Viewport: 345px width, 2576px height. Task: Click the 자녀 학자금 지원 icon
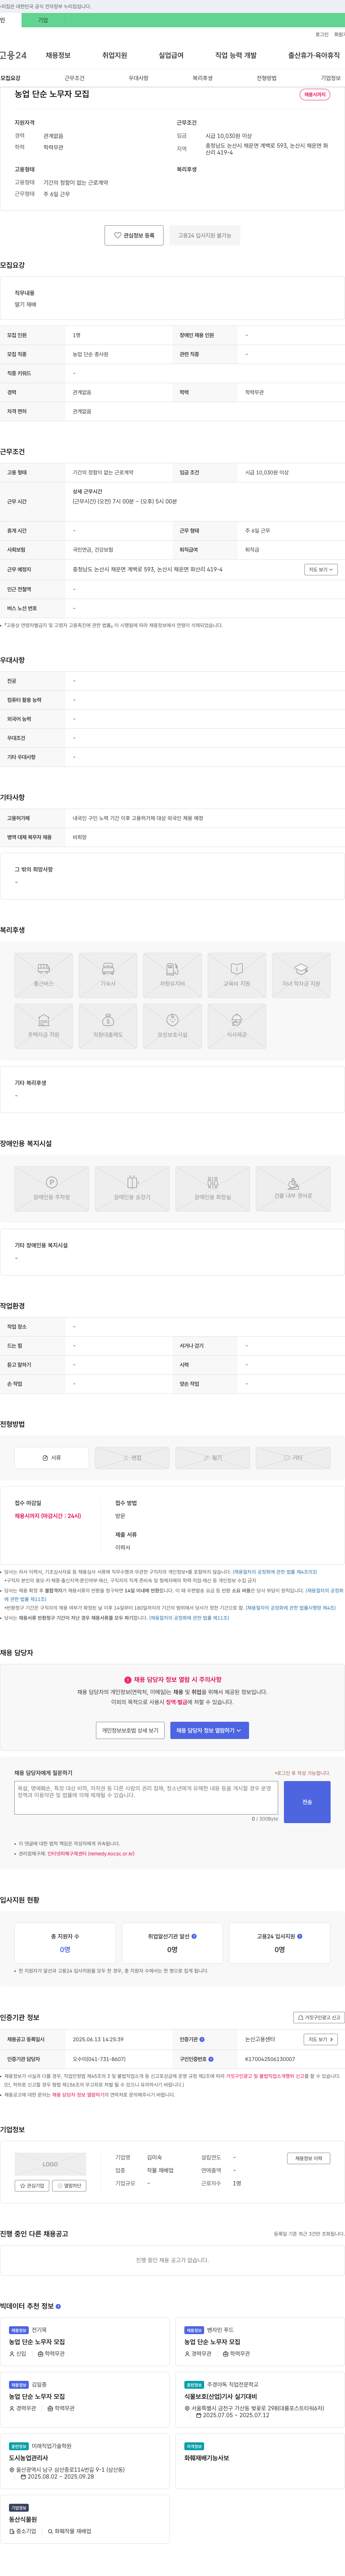point(301,975)
